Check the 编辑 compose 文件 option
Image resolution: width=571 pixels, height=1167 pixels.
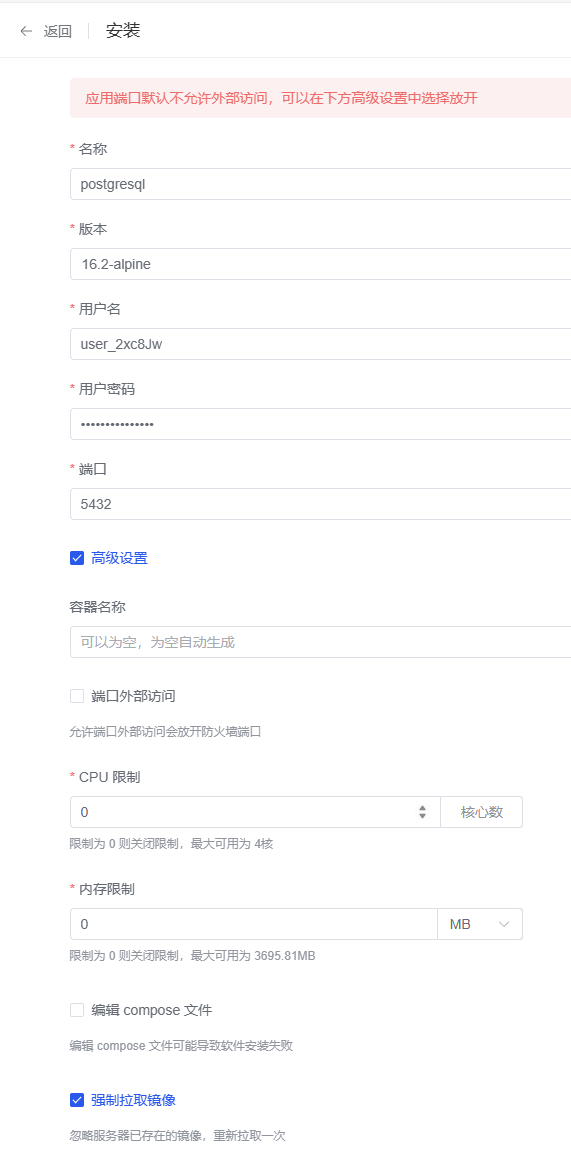(x=77, y=1010)
